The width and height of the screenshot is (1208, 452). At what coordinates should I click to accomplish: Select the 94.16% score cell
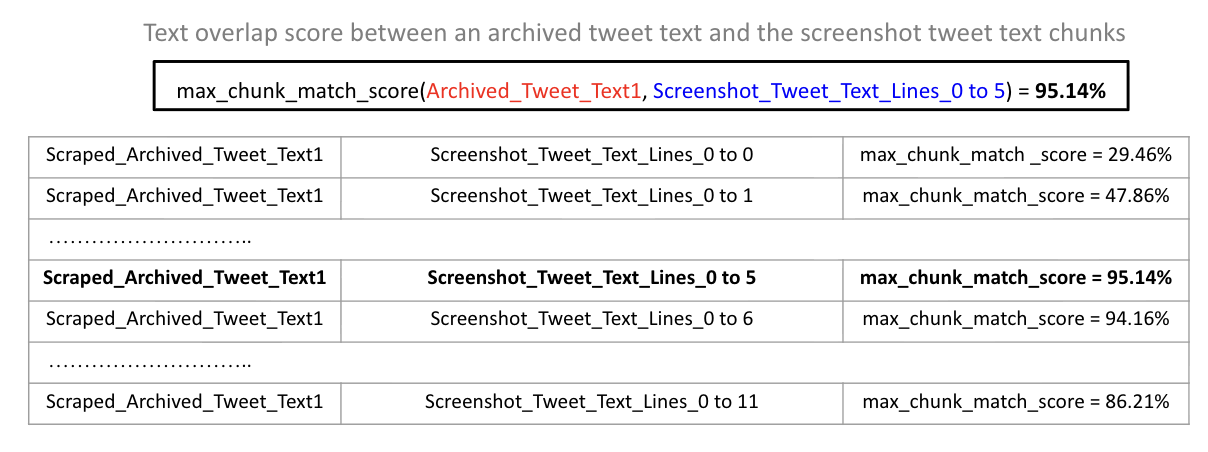tap(1016, 319)
